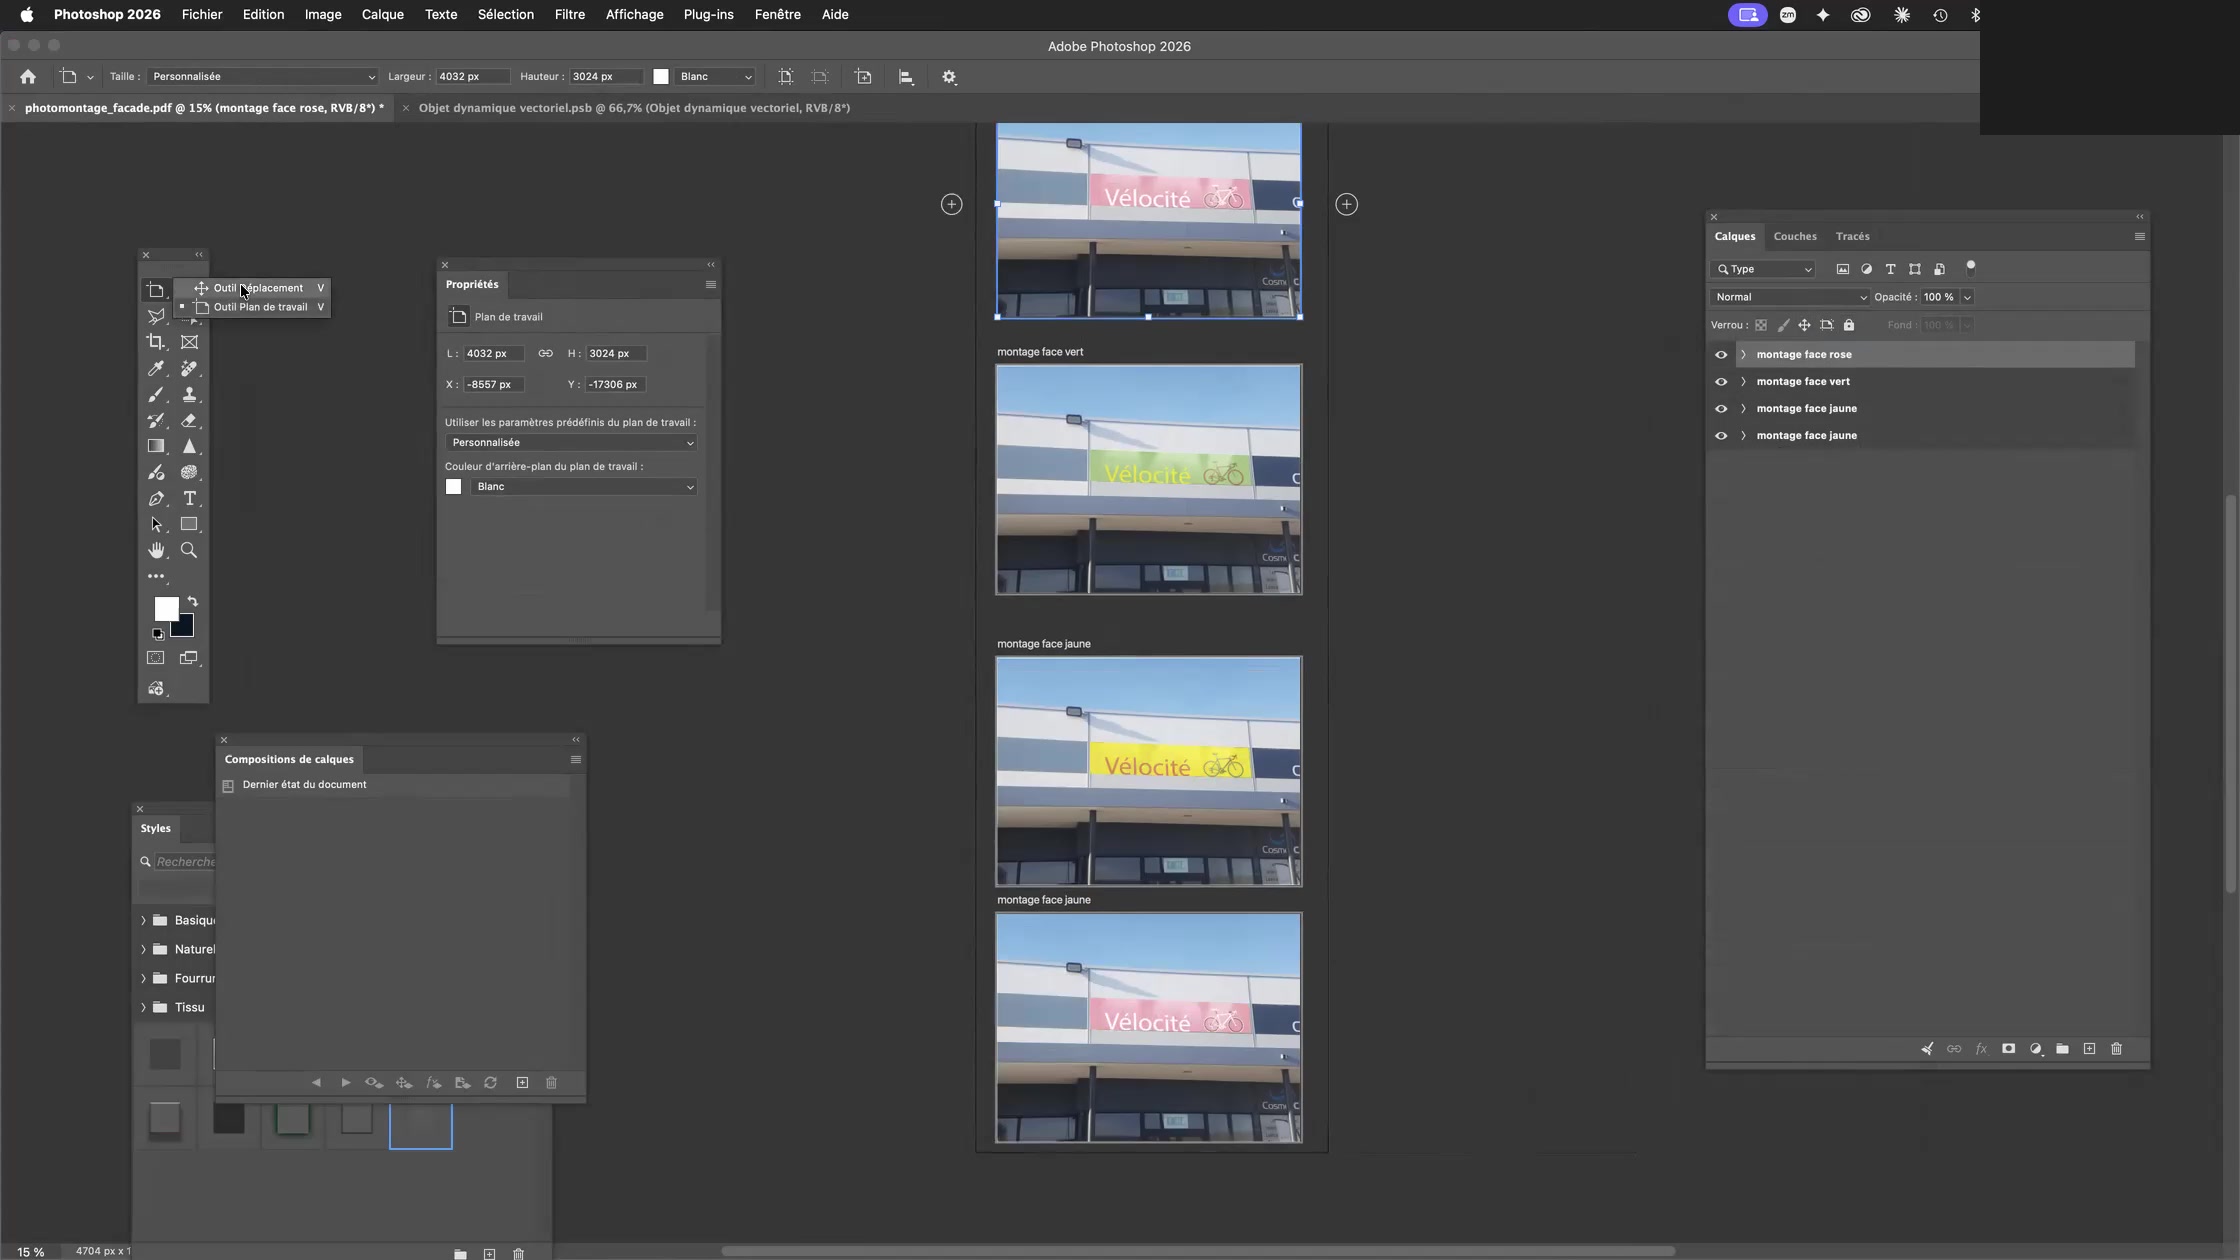Click artboard background color swatch in Propriétés
The width and height of the screenshot is (2240, 1260).
[x=453, y=487]
